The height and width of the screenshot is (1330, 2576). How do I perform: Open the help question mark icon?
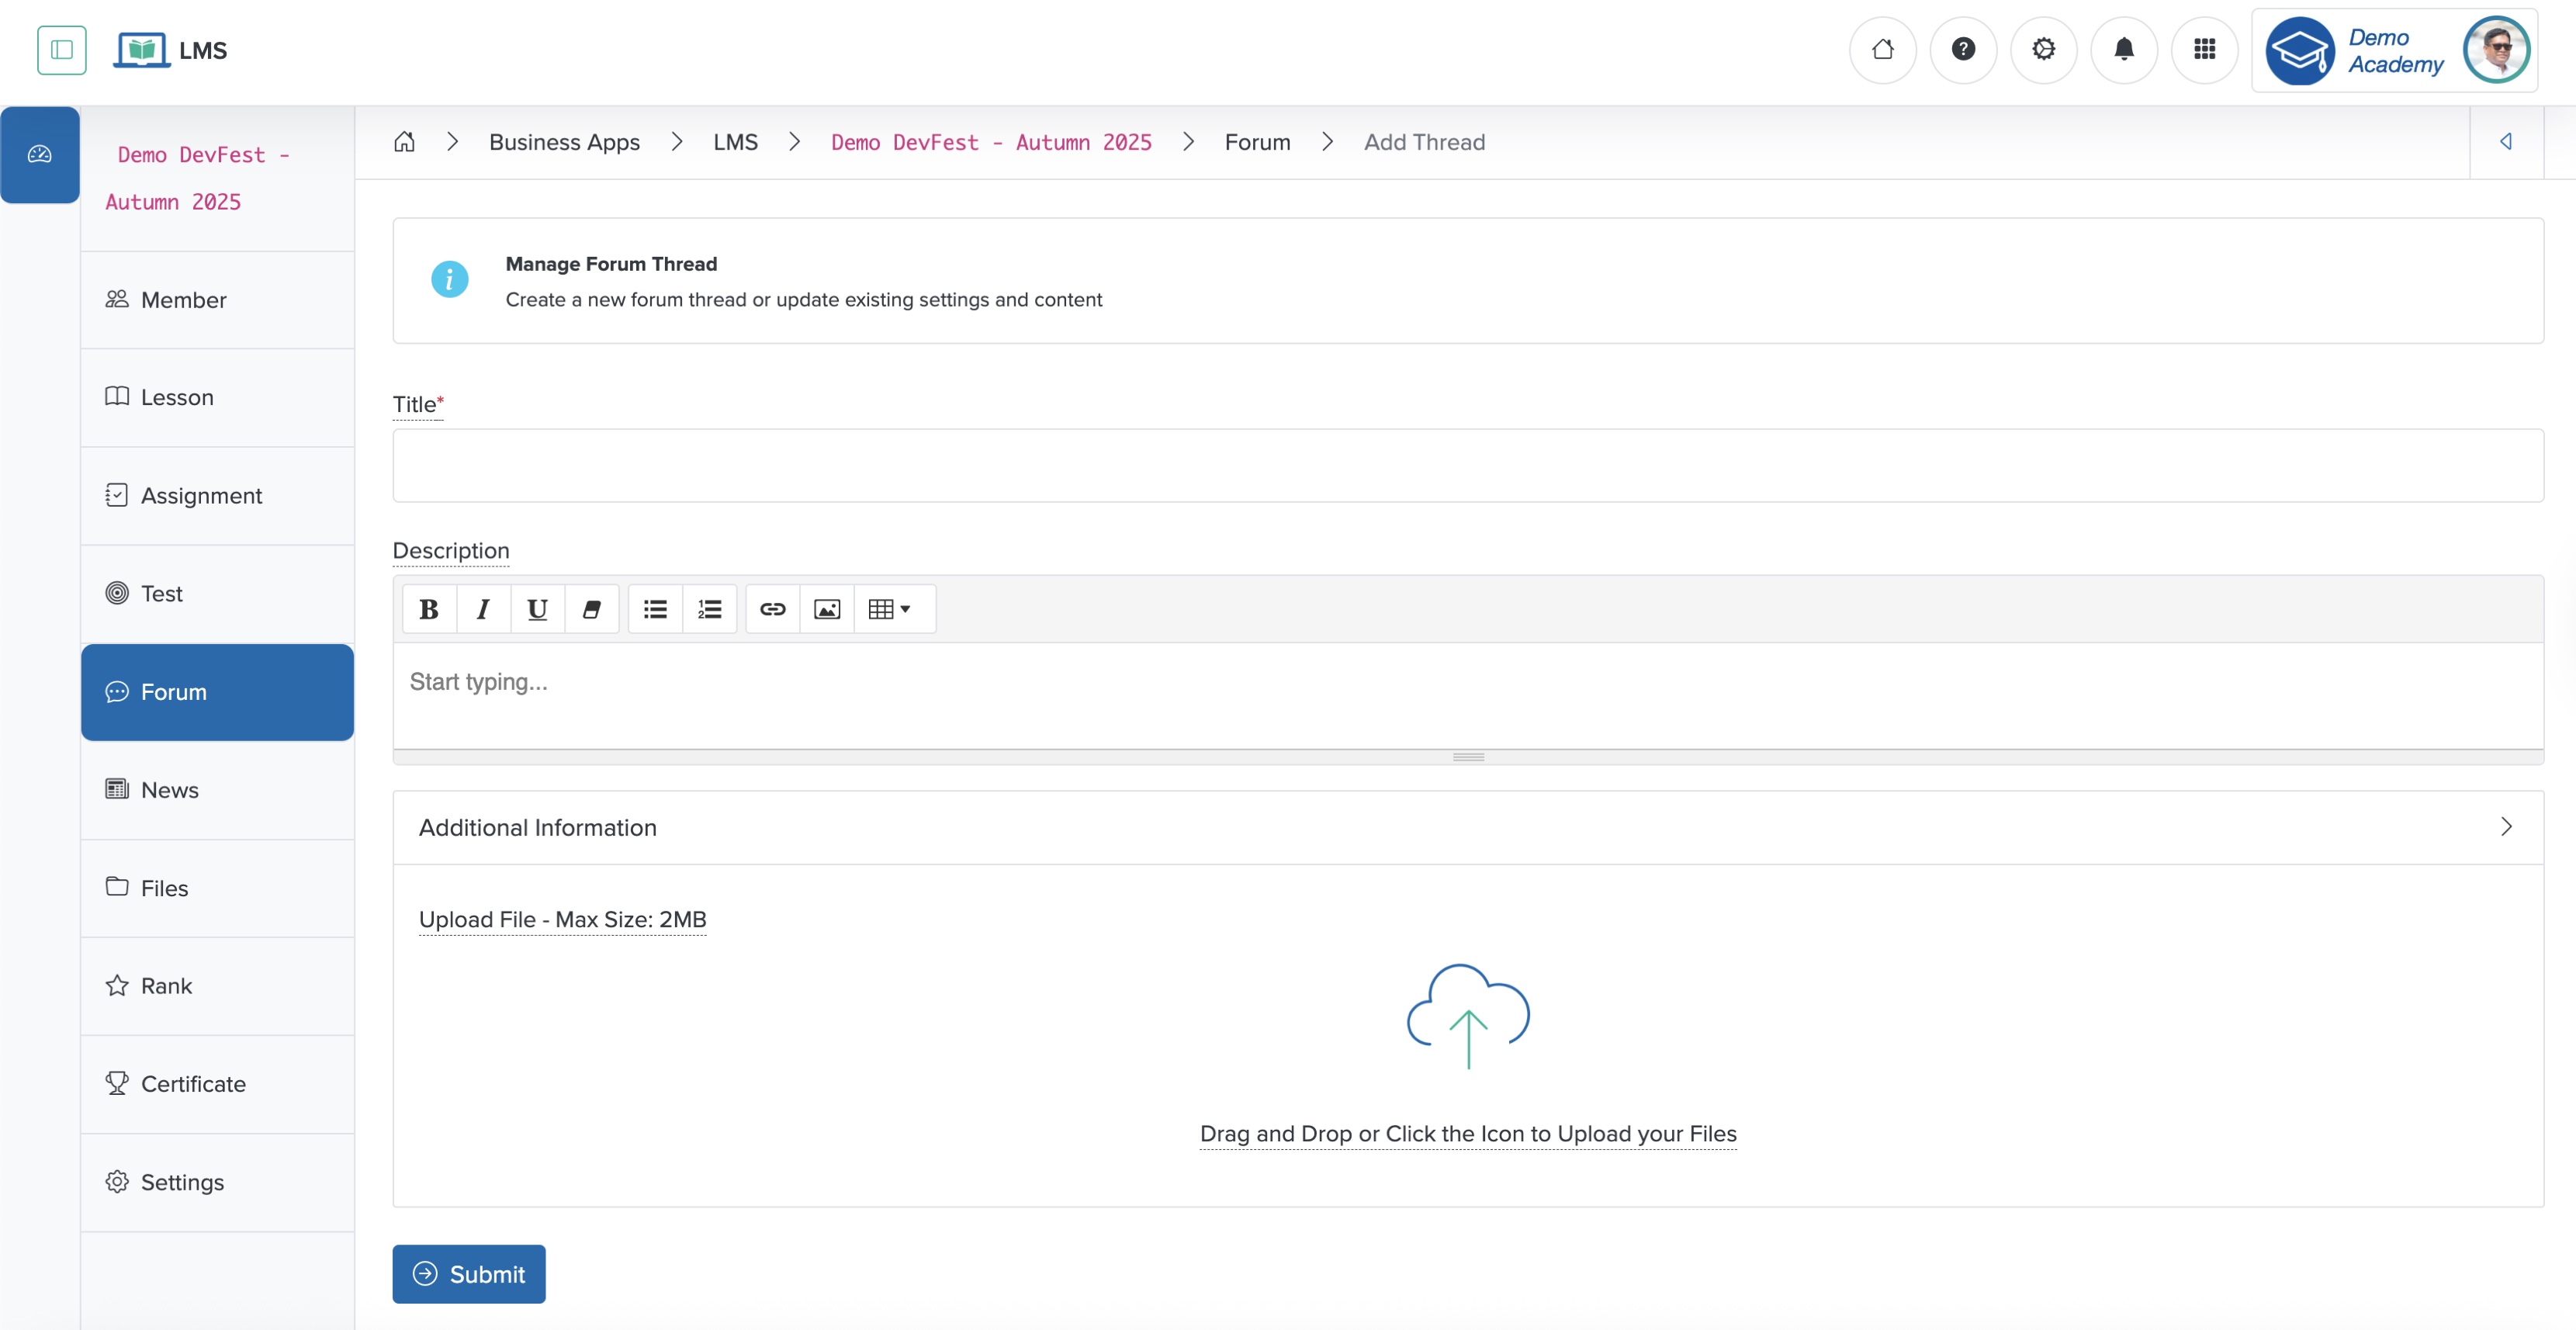[1963, 49]
